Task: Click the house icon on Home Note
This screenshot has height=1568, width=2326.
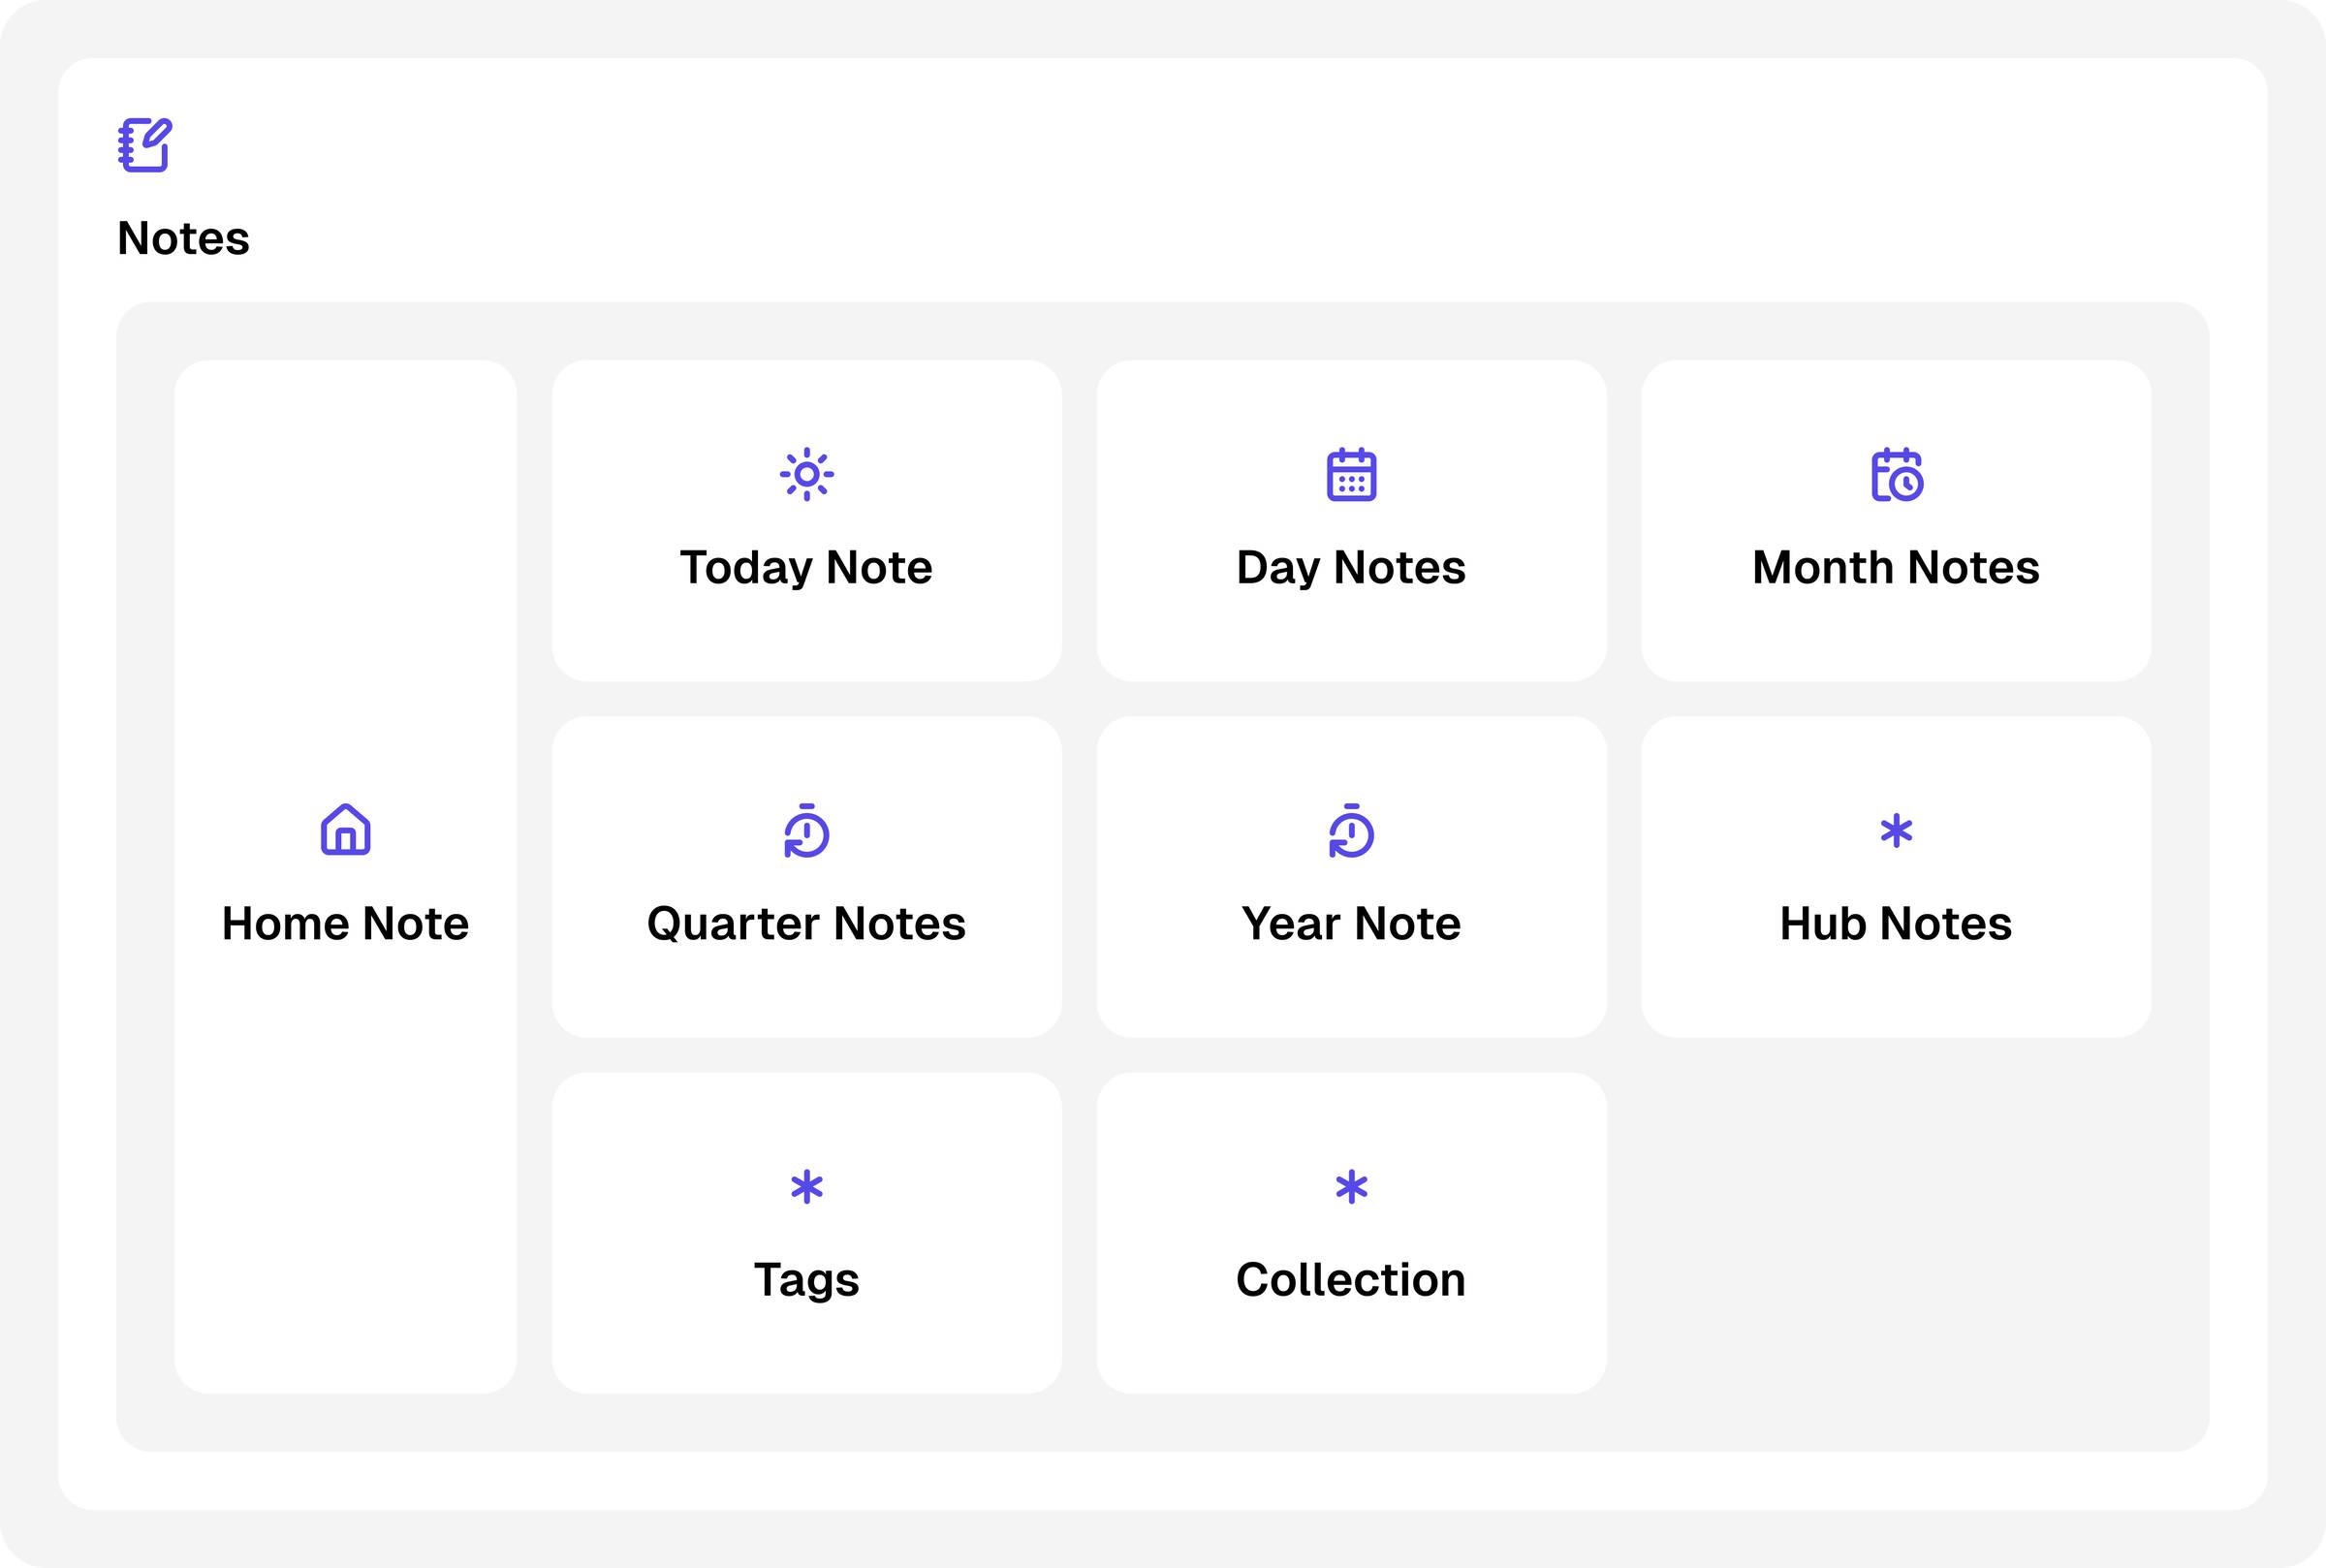Action: pos(345,829)
